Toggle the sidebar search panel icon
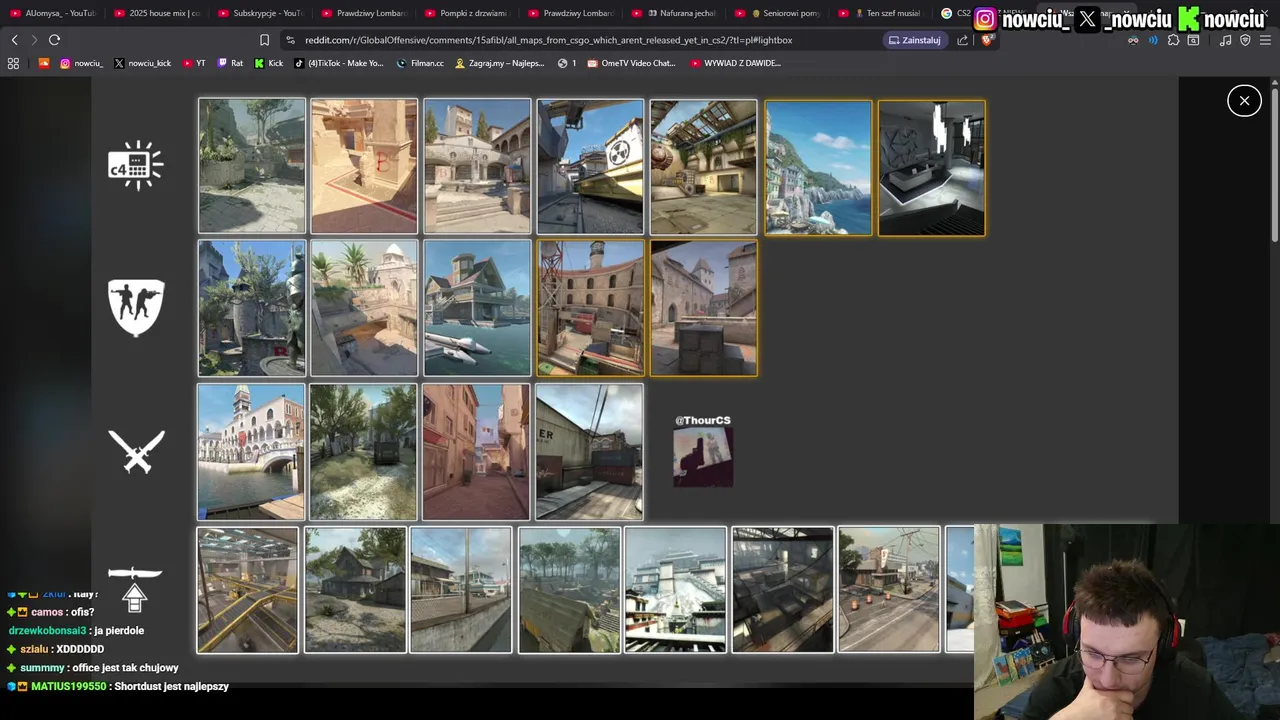The width and height of the screenshot is (1280, 720). [1193, 40]
